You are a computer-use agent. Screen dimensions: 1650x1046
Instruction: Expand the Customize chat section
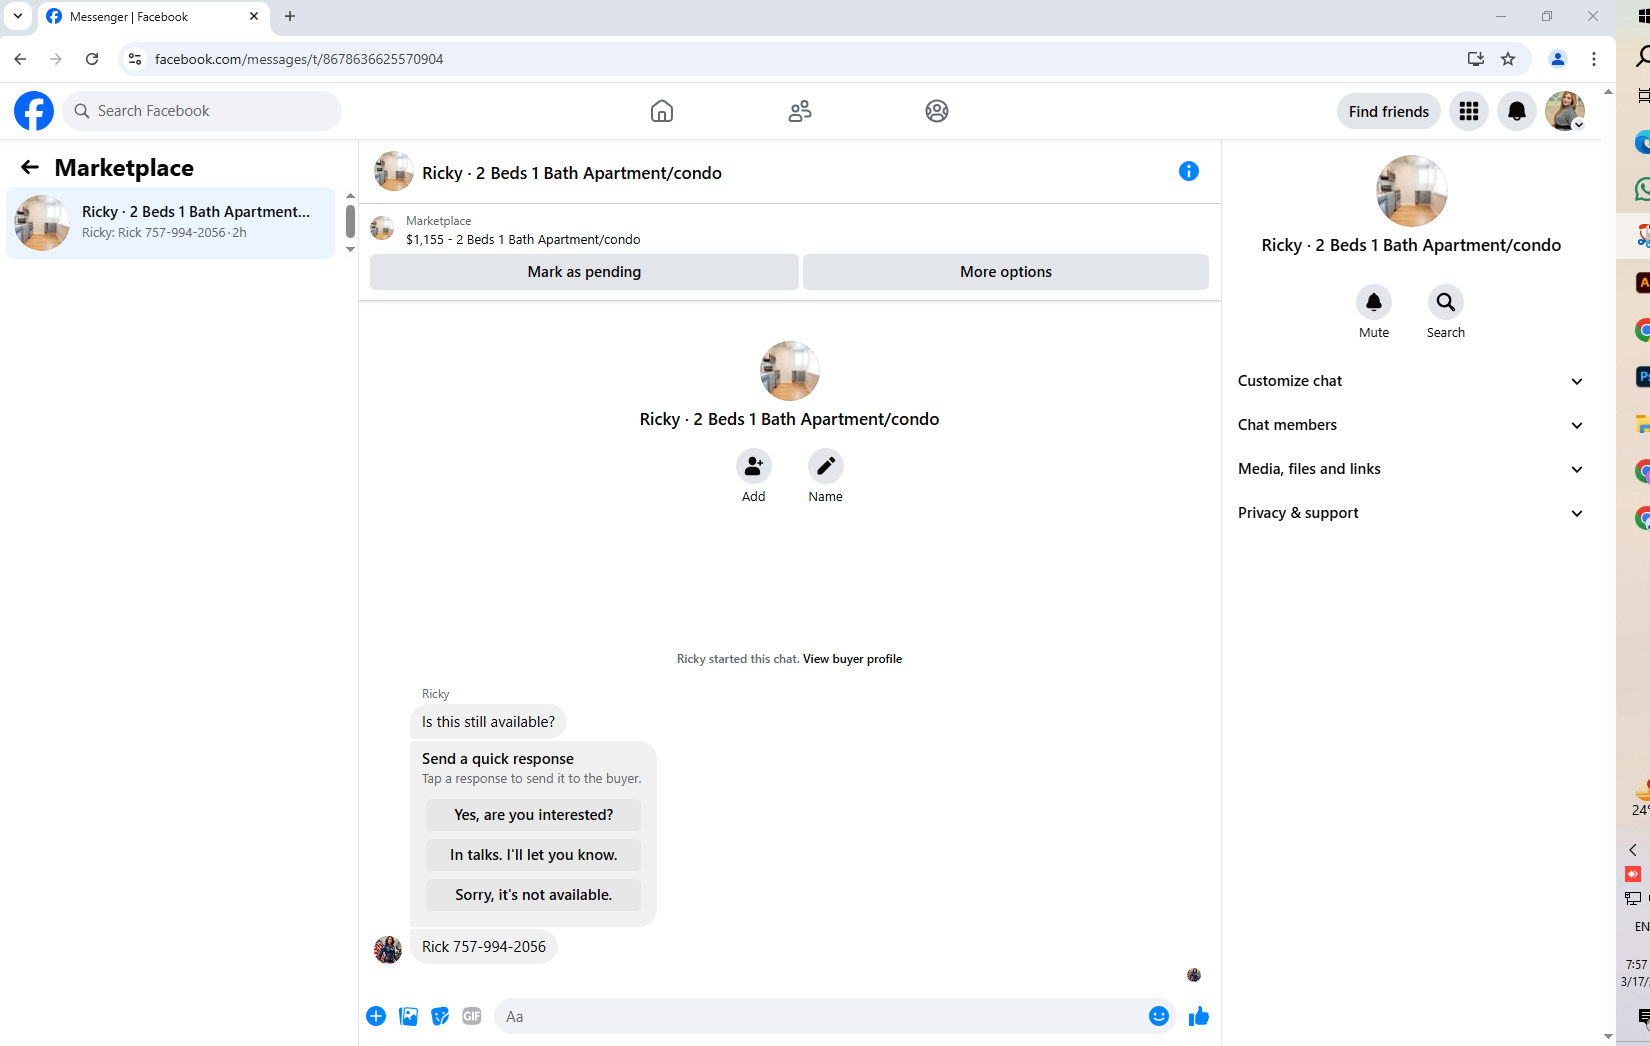(1410, 381)
